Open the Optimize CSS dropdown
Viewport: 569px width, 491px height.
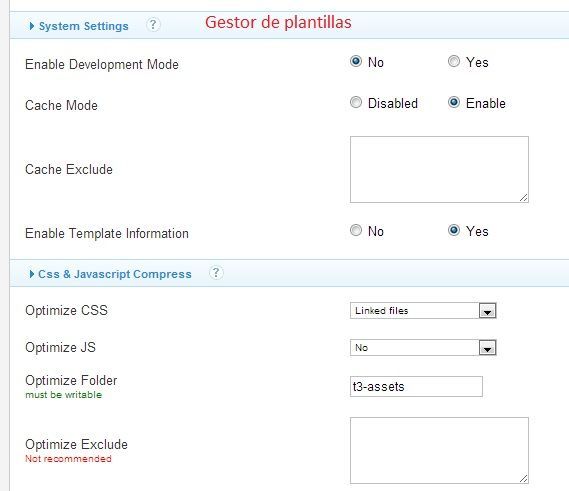pos(423,311)
